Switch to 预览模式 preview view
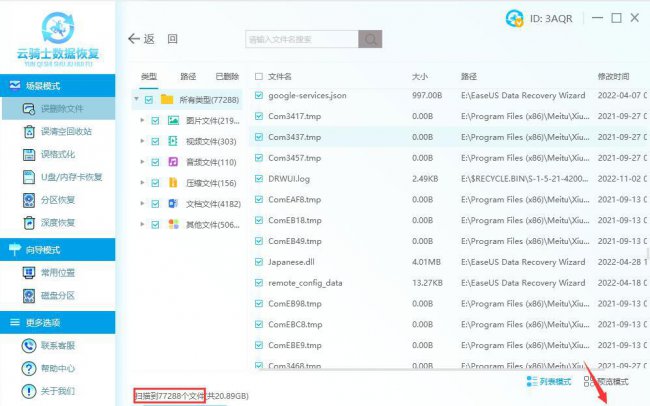650x406 pixels. tap(606, 381)
